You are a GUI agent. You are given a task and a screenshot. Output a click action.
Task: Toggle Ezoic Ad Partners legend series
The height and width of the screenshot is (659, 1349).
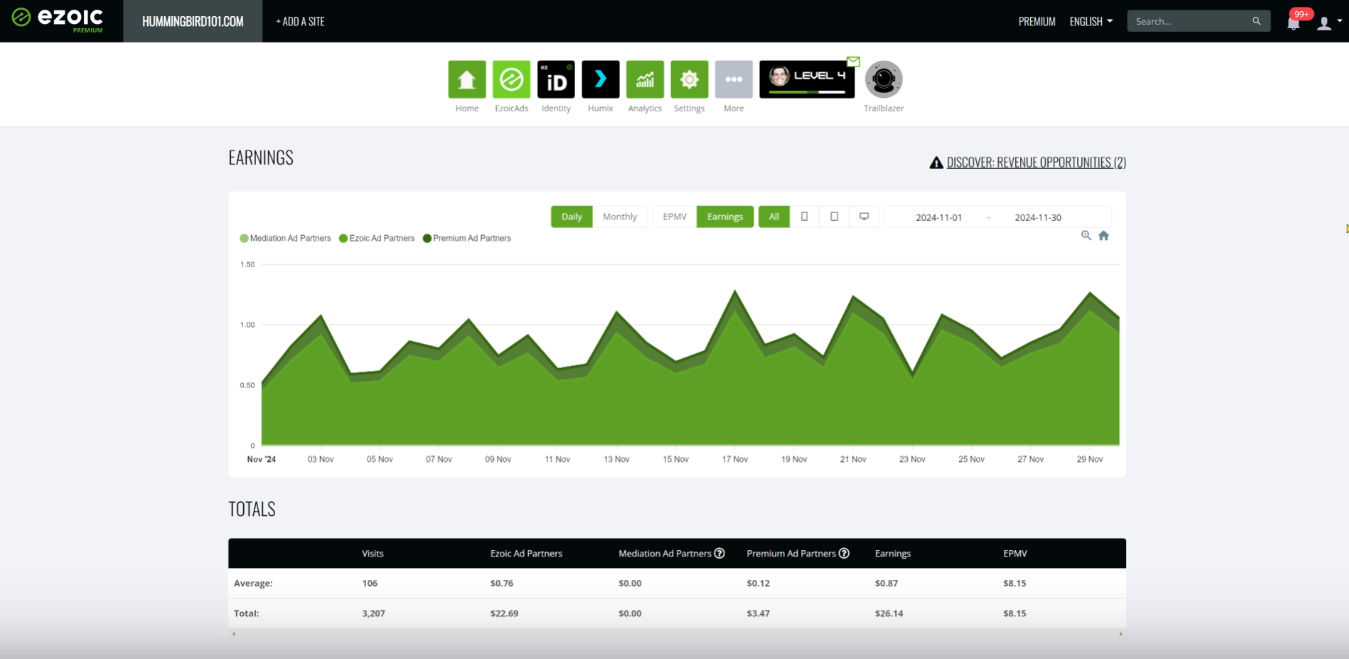tap(376, 238)
